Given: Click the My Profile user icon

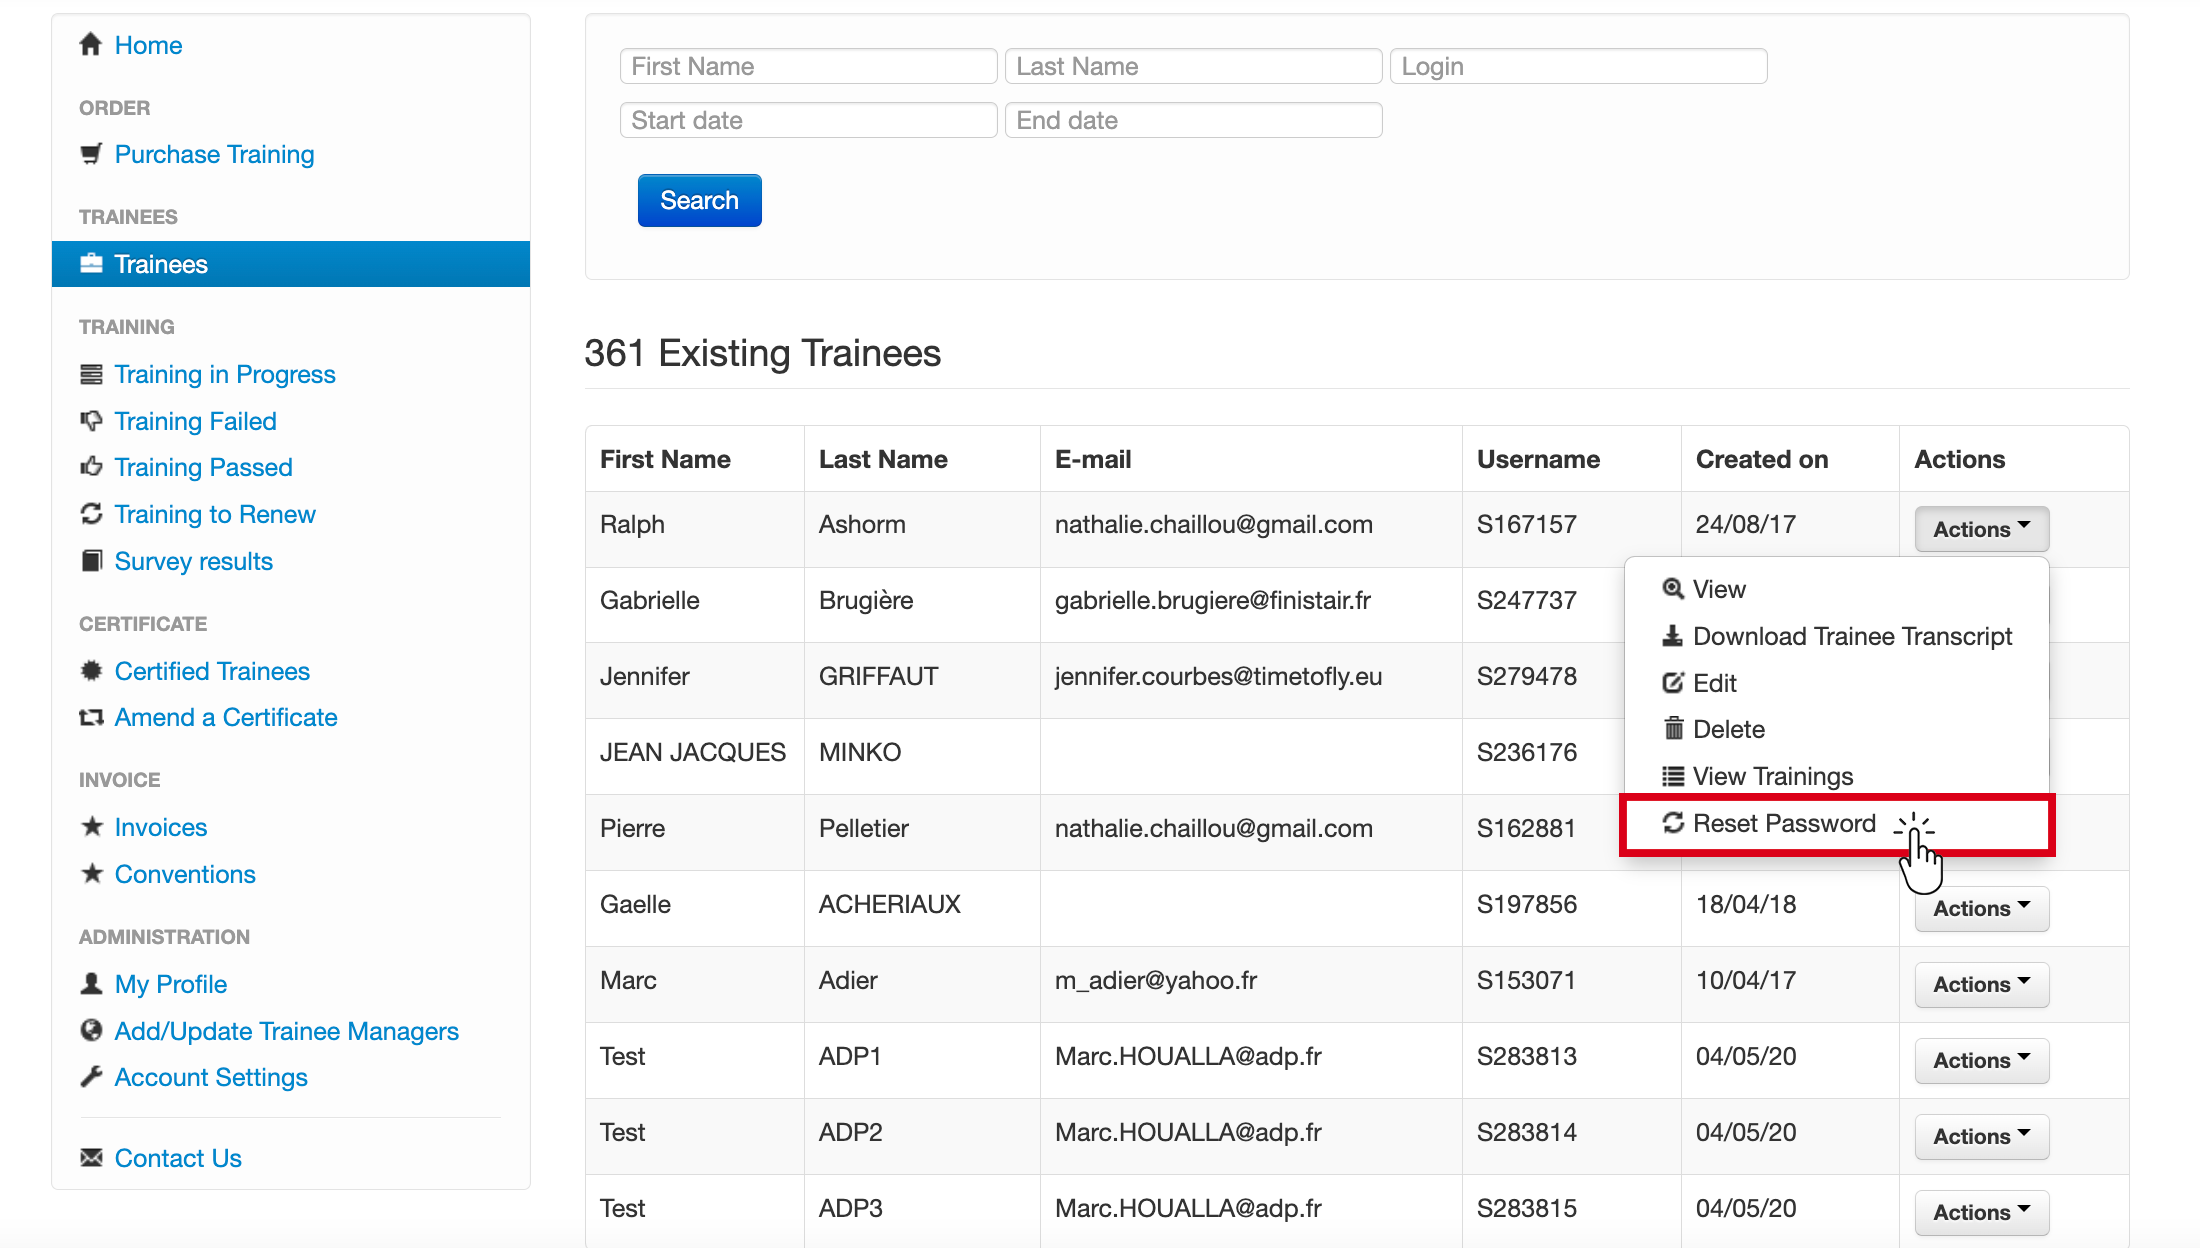Looking at the screenshot, I should click(91, 984).
